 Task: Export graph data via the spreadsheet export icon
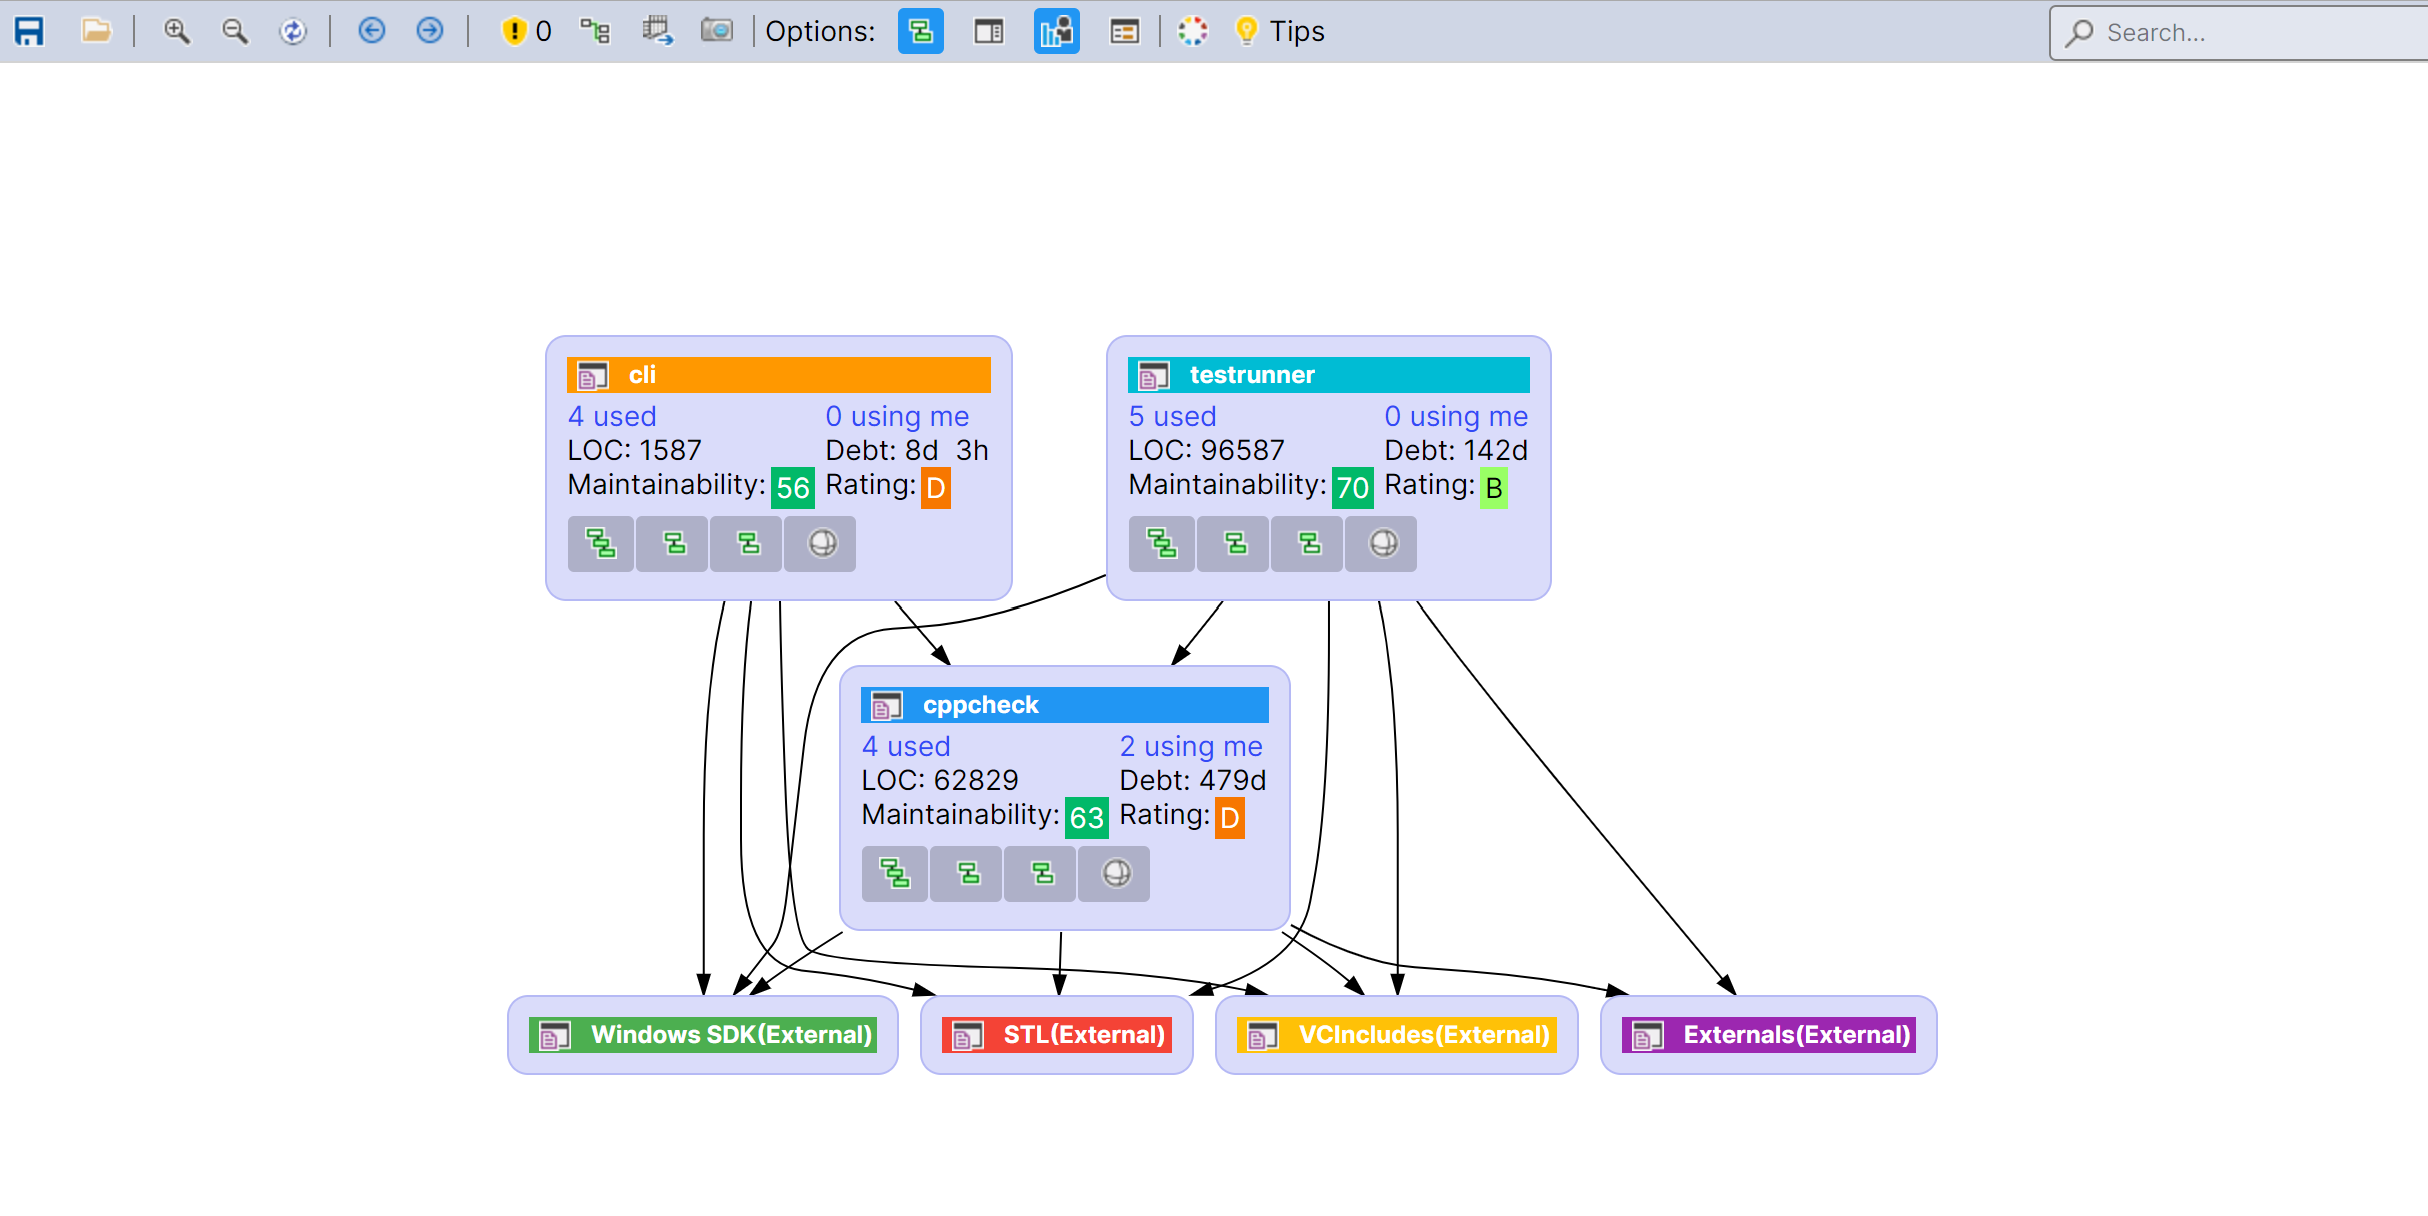[658, 31]
